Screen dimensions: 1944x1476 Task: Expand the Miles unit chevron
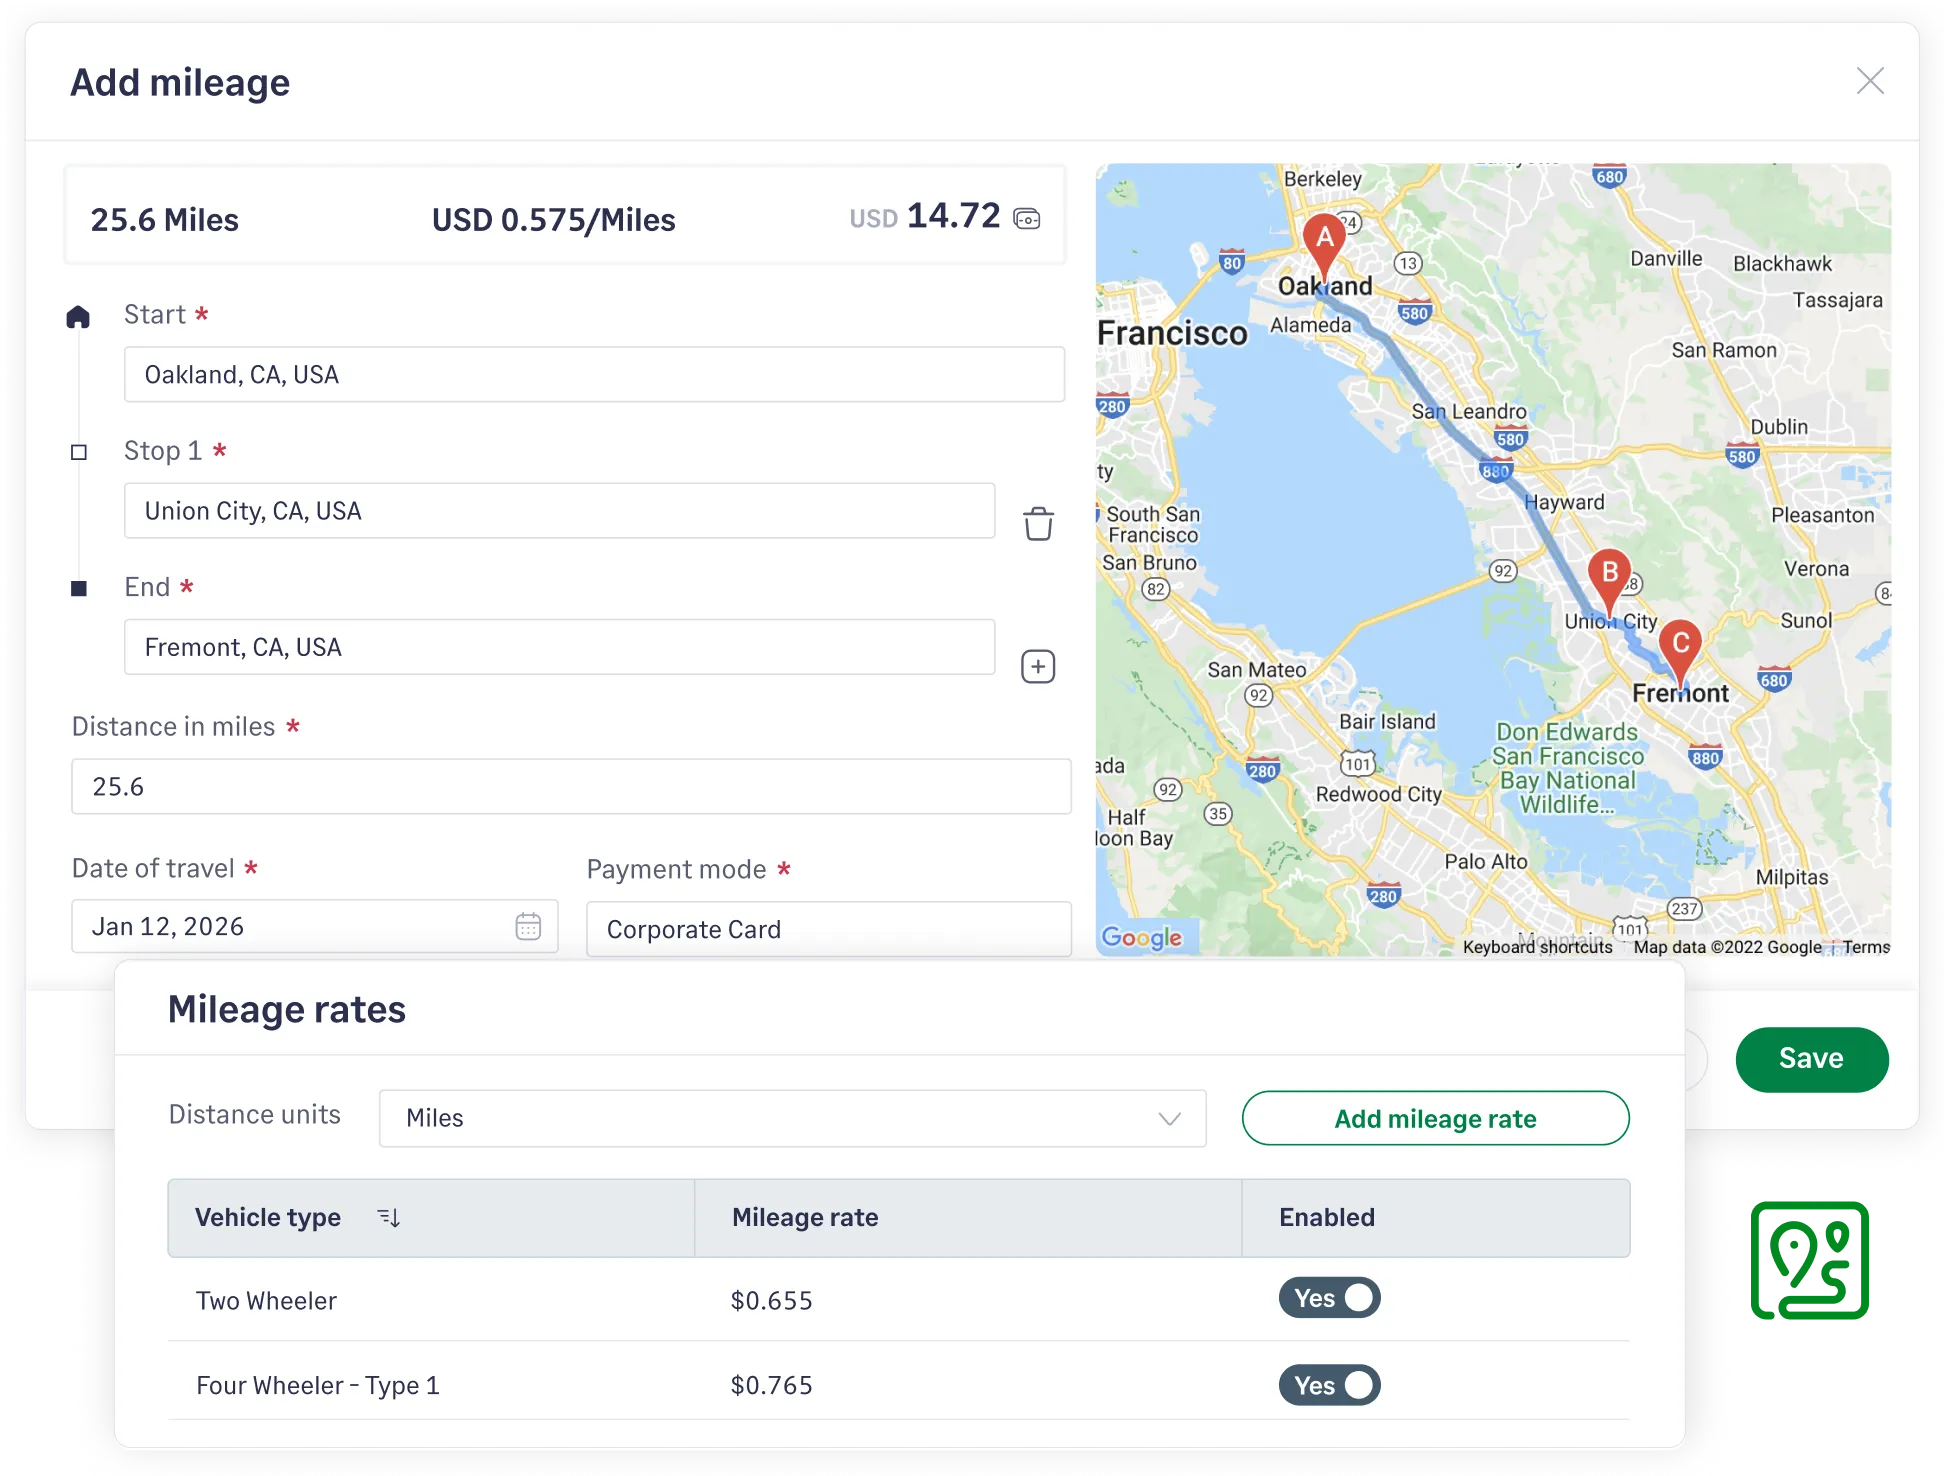point(1168,1118)
